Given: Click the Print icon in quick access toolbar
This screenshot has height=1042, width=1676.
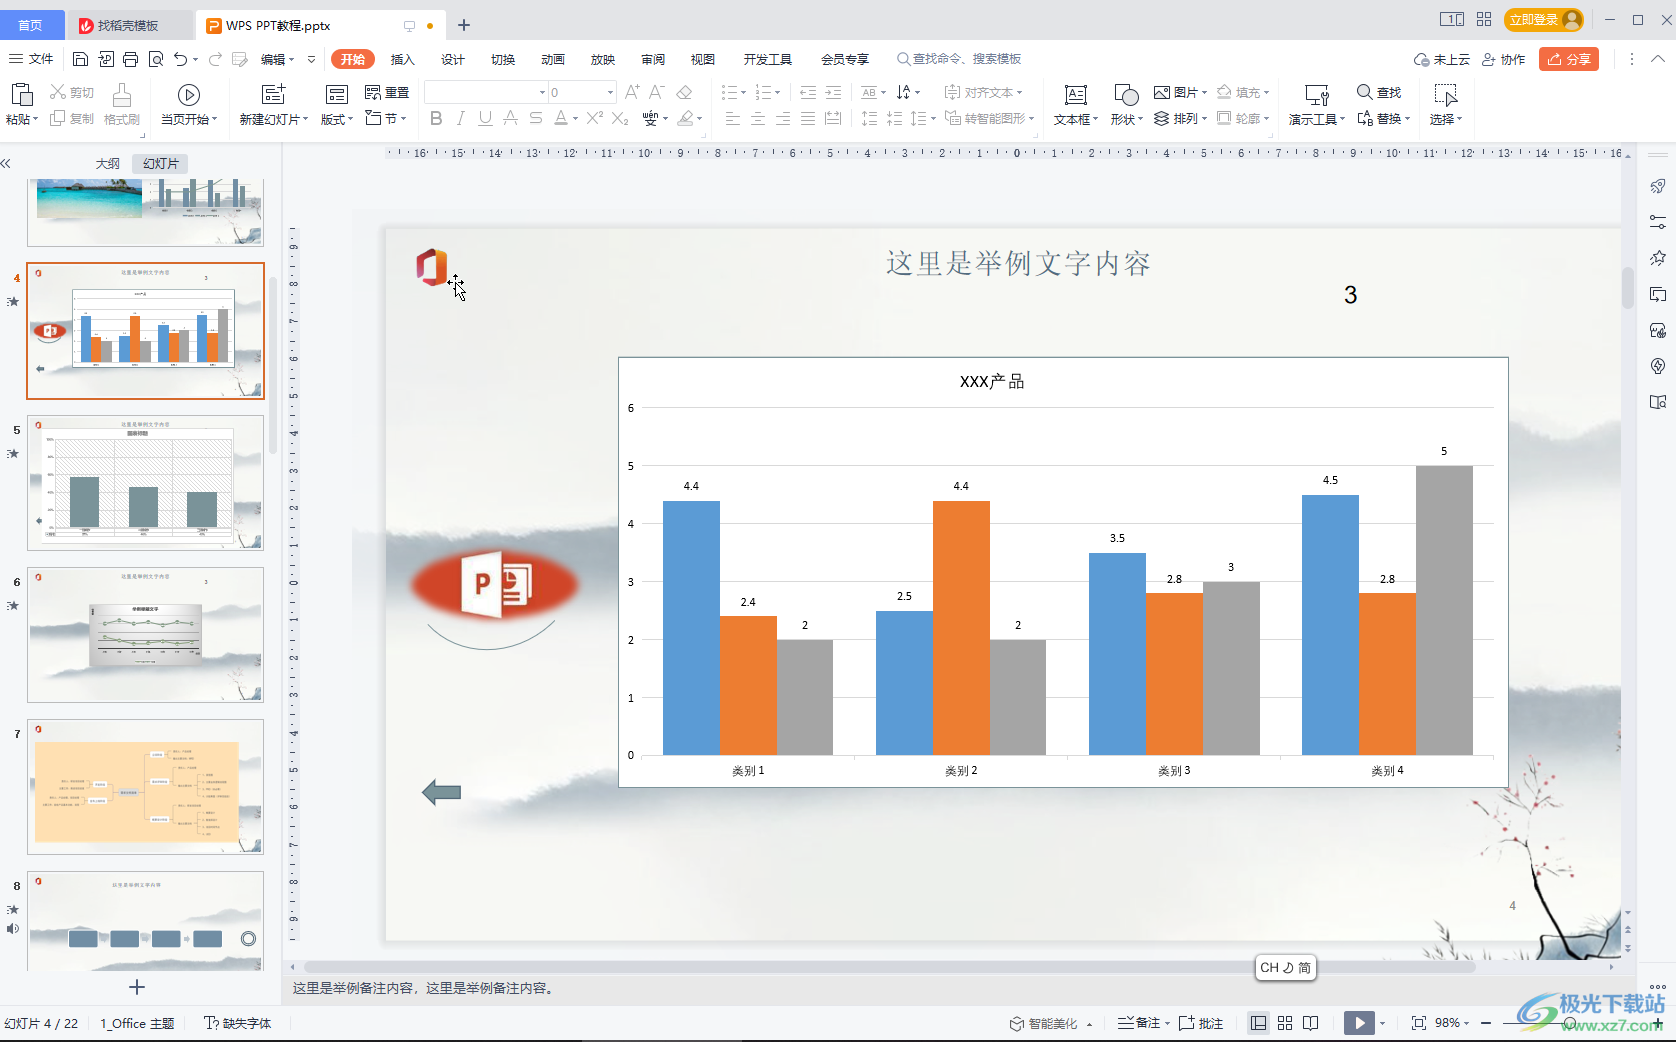Looking at the screenshot, I should [131, 59].
